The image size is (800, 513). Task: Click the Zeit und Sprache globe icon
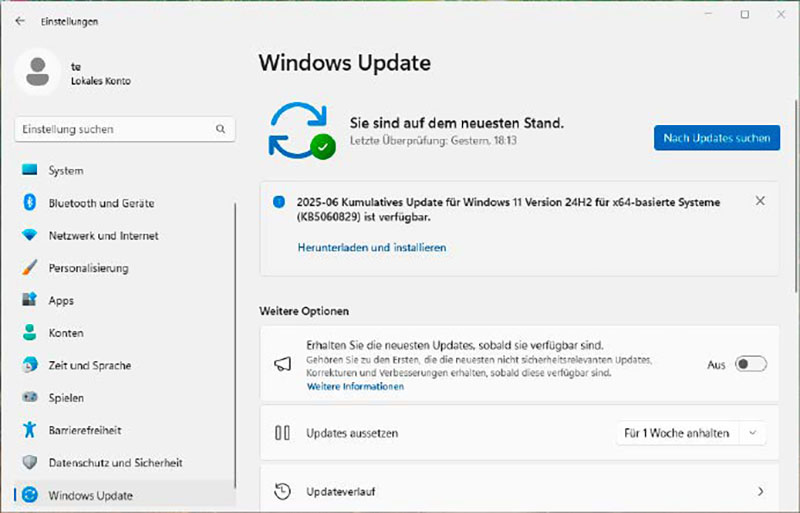pyautogui.click(x=30, y=364)
